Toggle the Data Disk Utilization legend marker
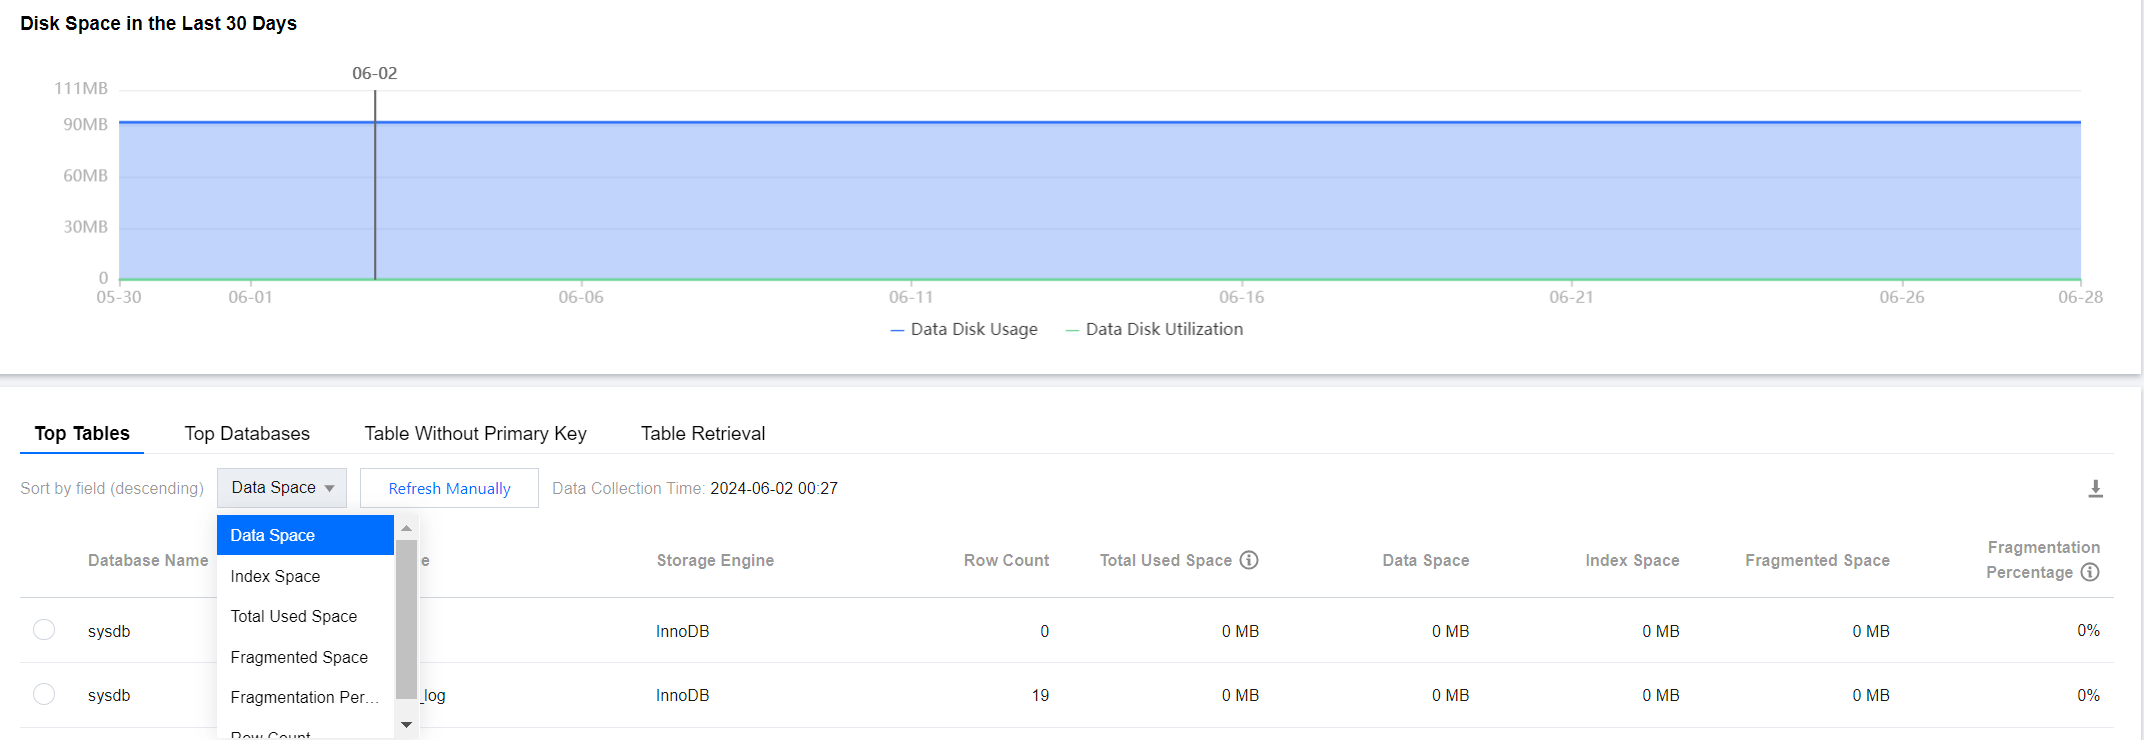 tap(1072, 330)
